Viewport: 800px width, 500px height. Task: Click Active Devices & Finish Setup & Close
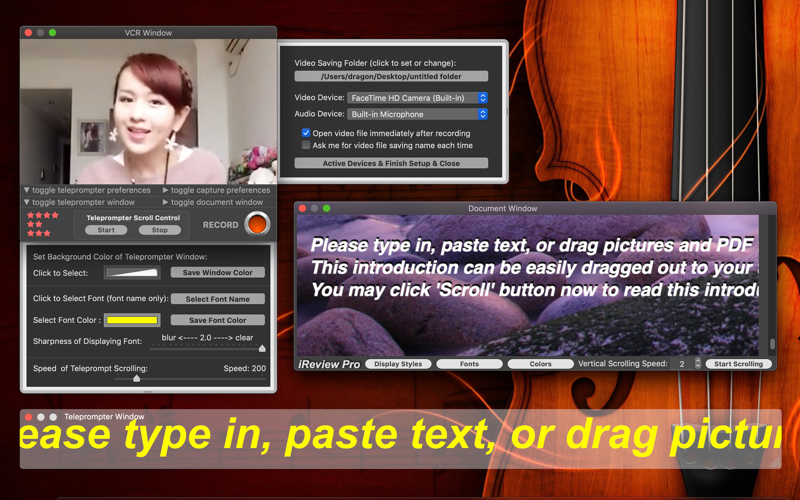point(391,163)
